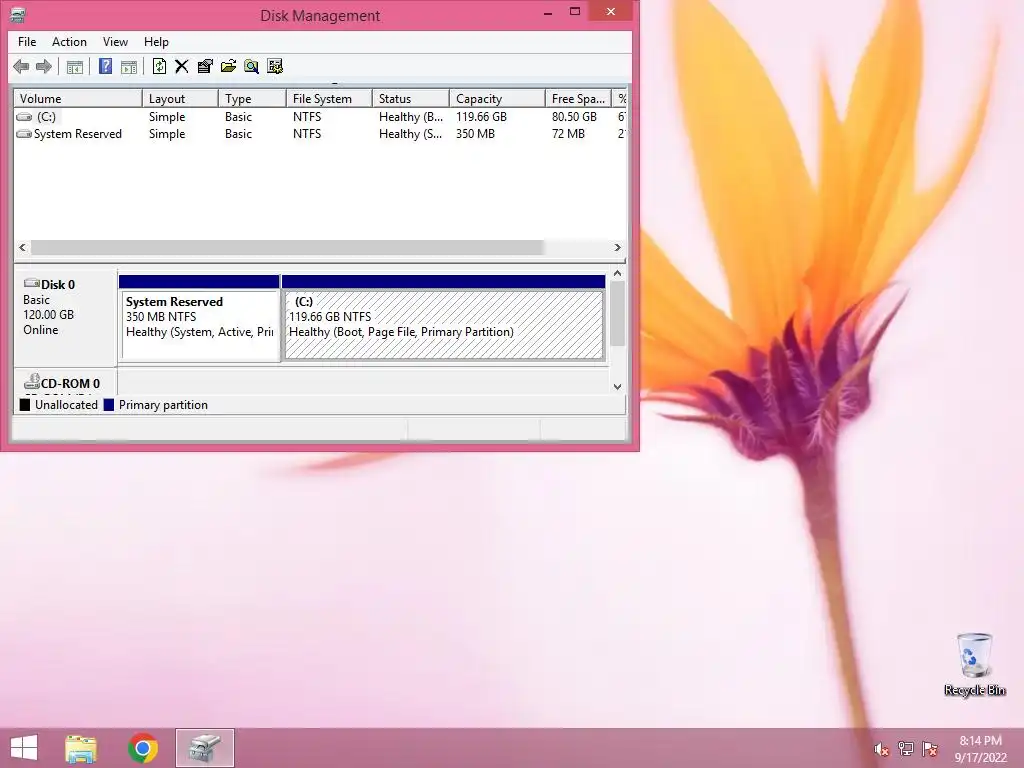The width and height of the screenshot is (1024, 768).
Task: Click the Open folder toolbar icon
Action: pyautogui.click(x=228, y=66)
